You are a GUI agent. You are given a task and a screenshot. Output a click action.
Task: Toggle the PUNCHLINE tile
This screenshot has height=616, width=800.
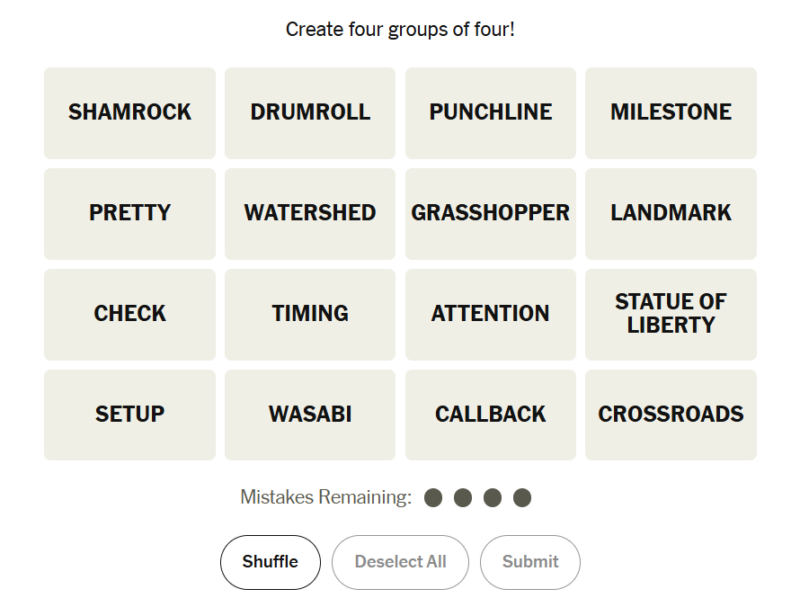point(490,112)
